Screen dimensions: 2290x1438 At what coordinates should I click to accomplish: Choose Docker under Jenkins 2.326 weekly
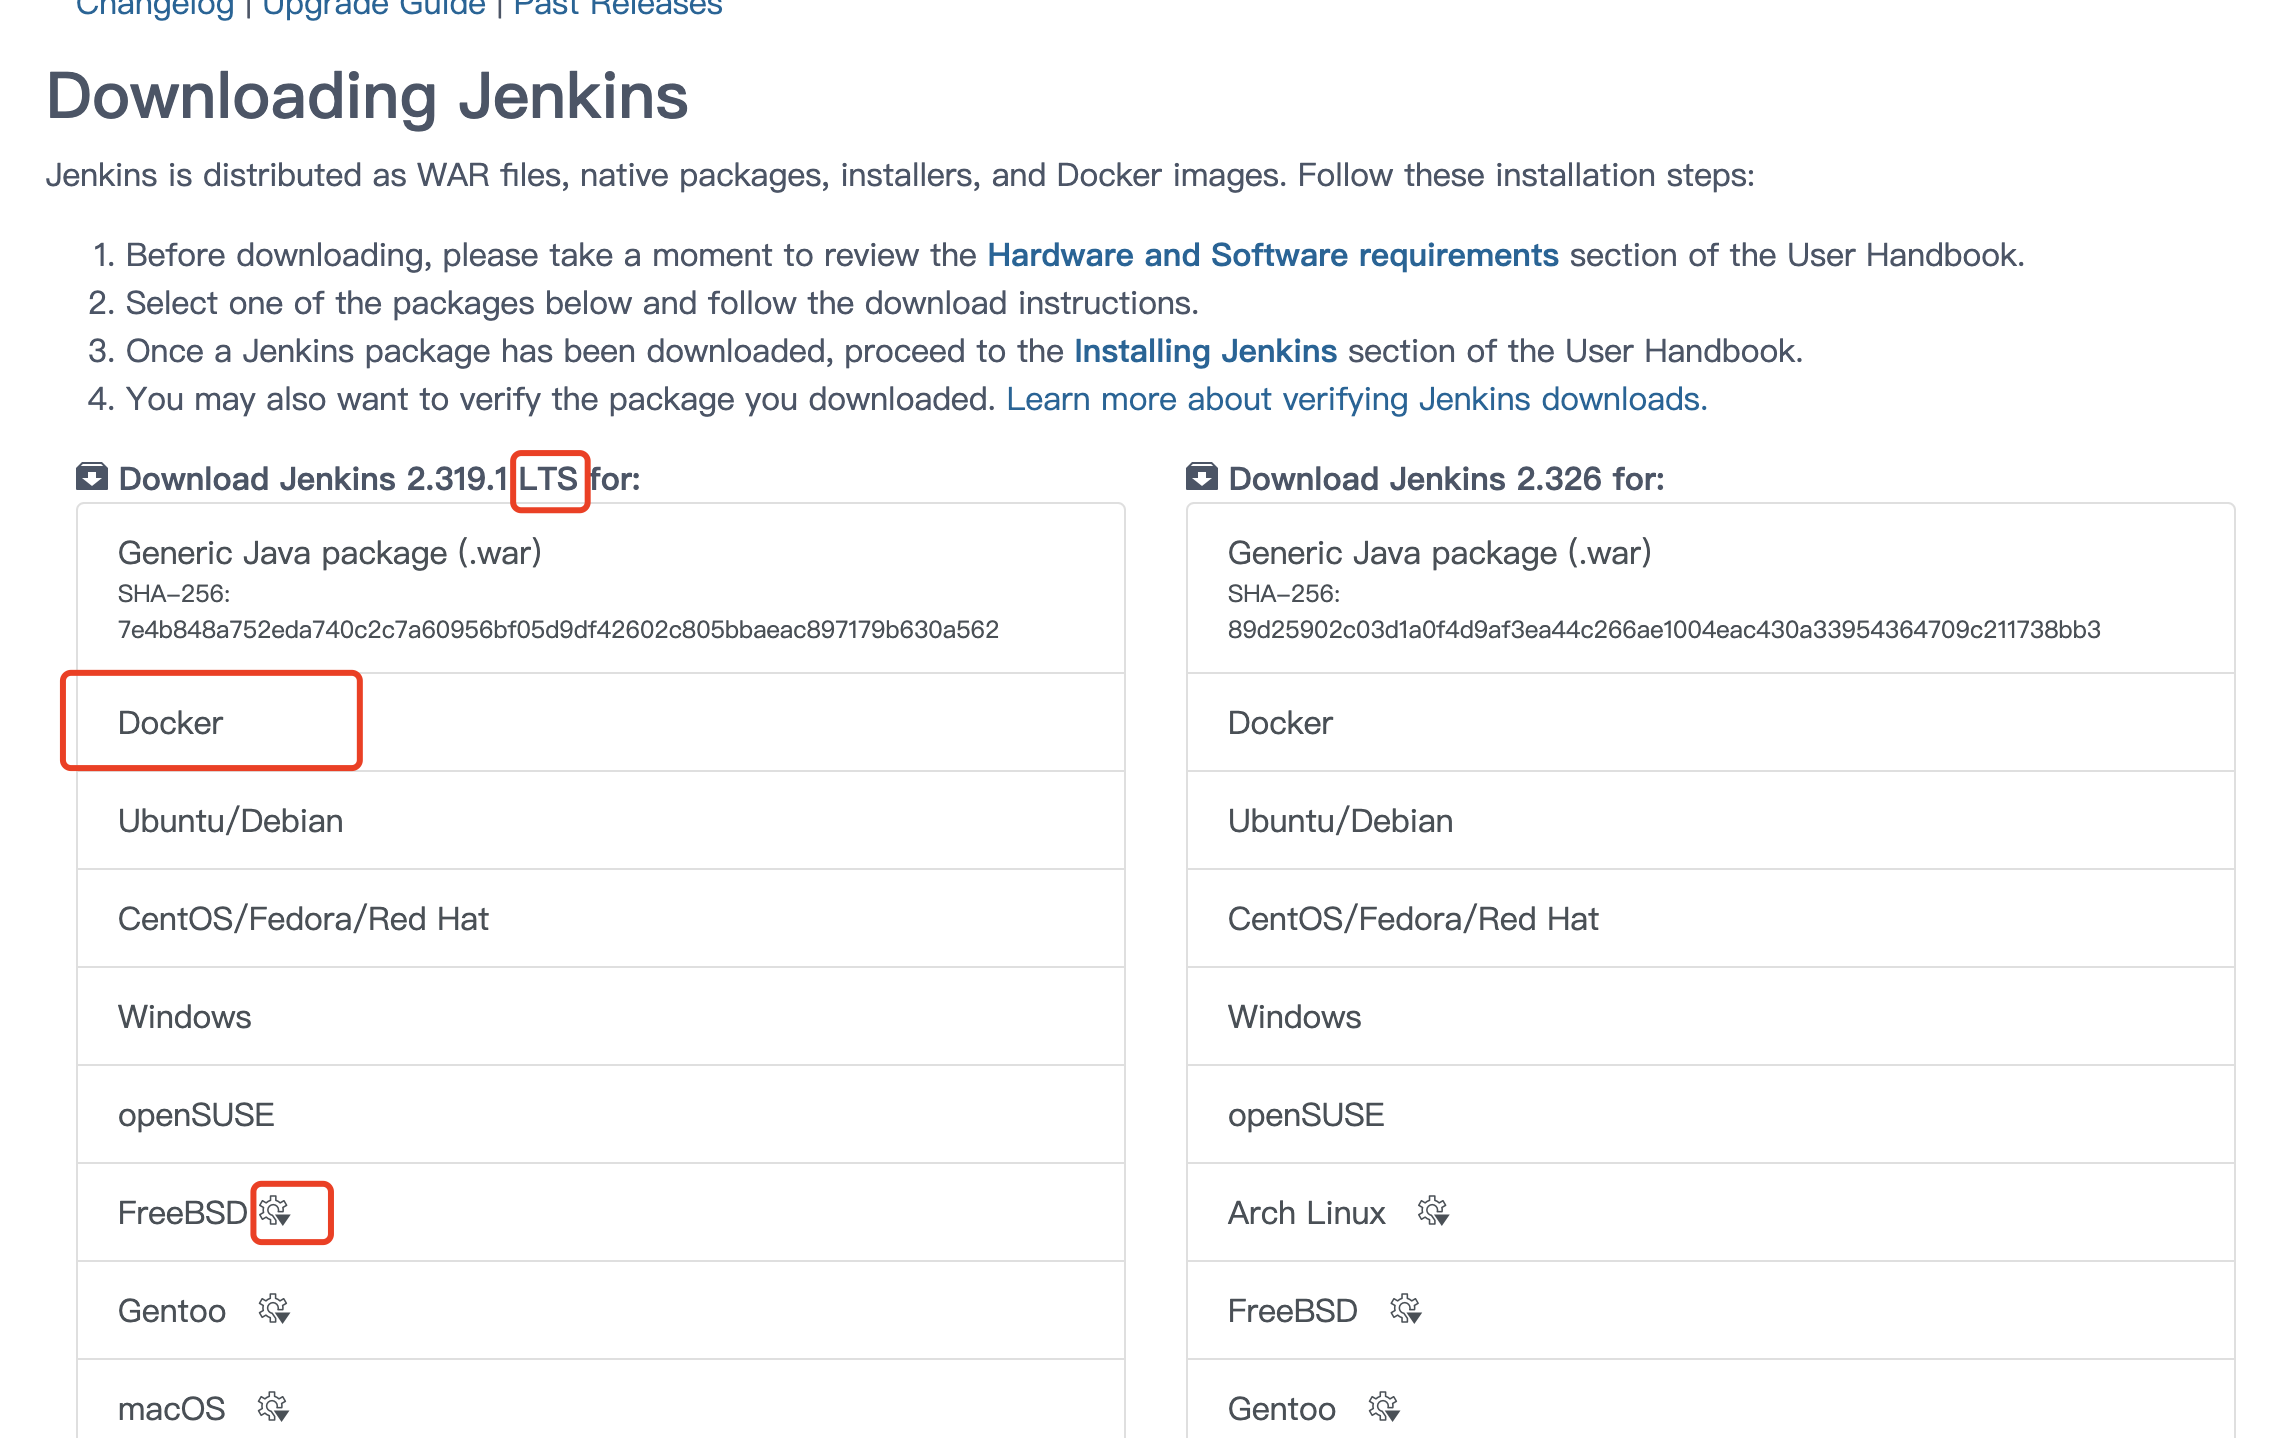pyautogui.click(x=1280, y=723)
